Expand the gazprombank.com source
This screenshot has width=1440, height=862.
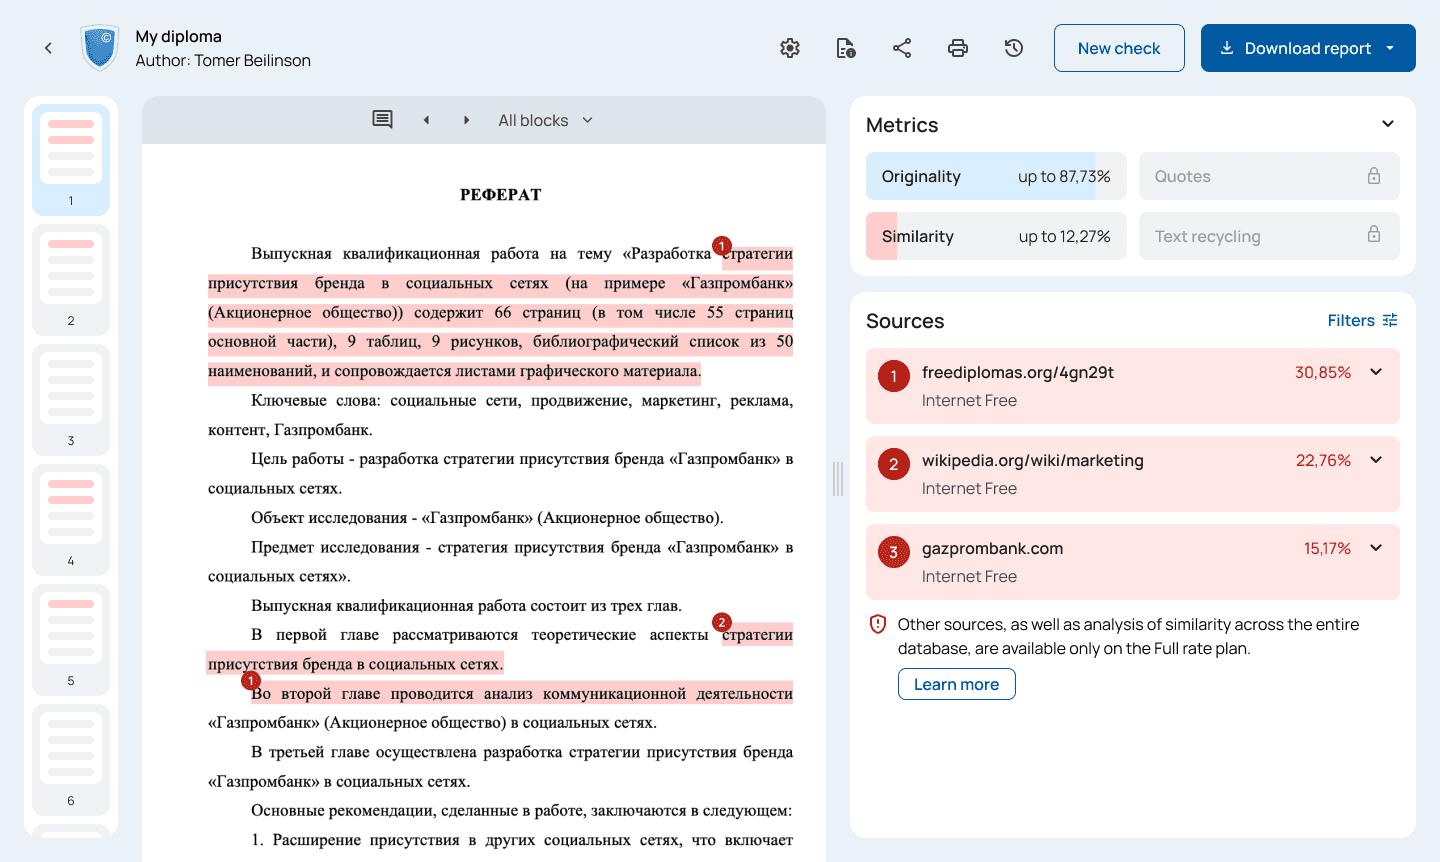(x=1376, y=548)
